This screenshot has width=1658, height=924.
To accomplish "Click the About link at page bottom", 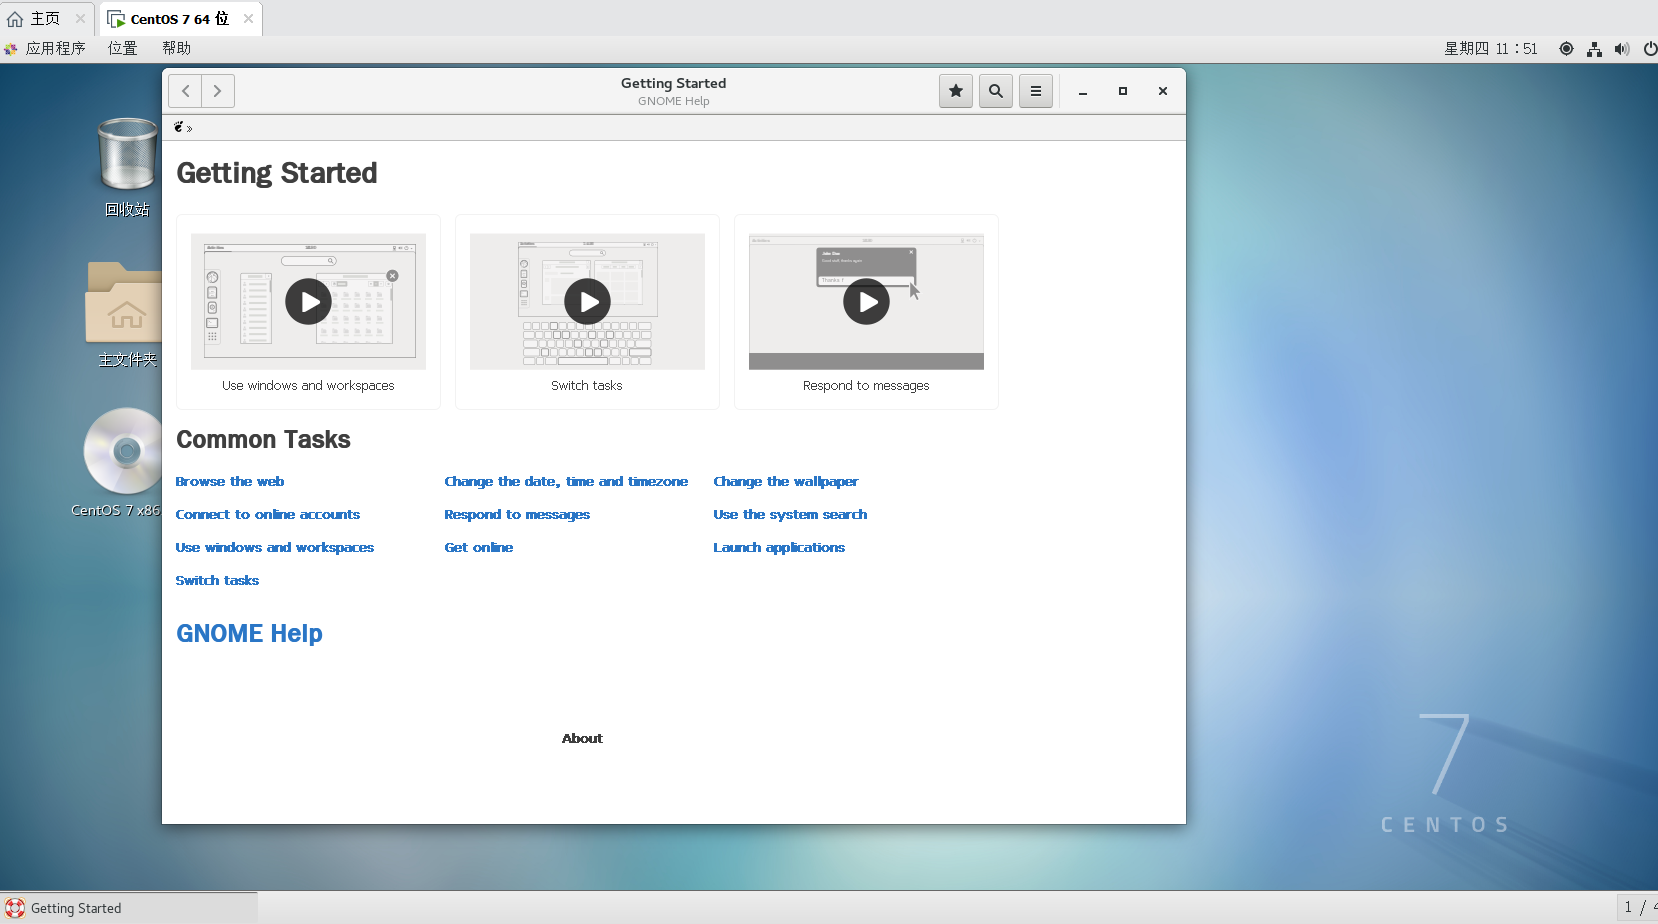I will coord(582,739).
